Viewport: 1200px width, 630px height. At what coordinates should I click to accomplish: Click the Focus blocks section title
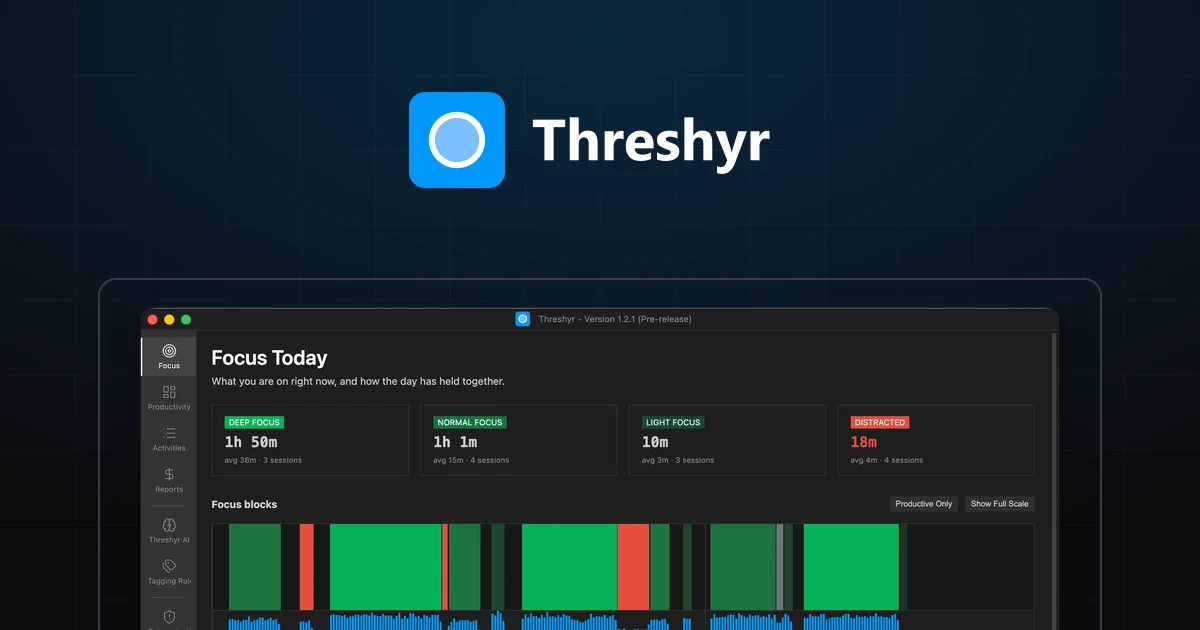244,504
